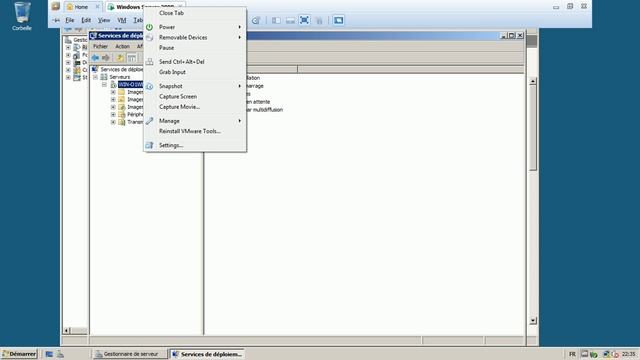
Task: Open the Fichier menu in Services de déploiement
Action: (x=100, y=47)
